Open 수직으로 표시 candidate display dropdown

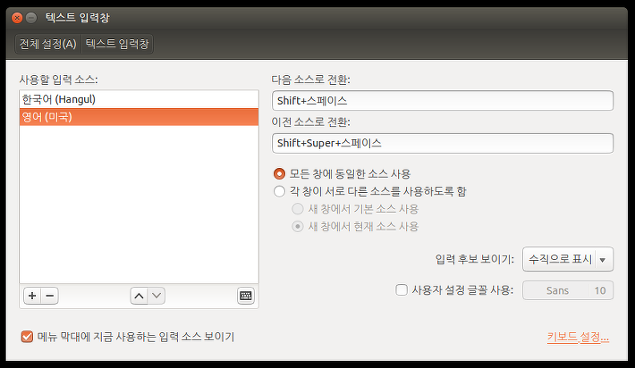point(568,259)
